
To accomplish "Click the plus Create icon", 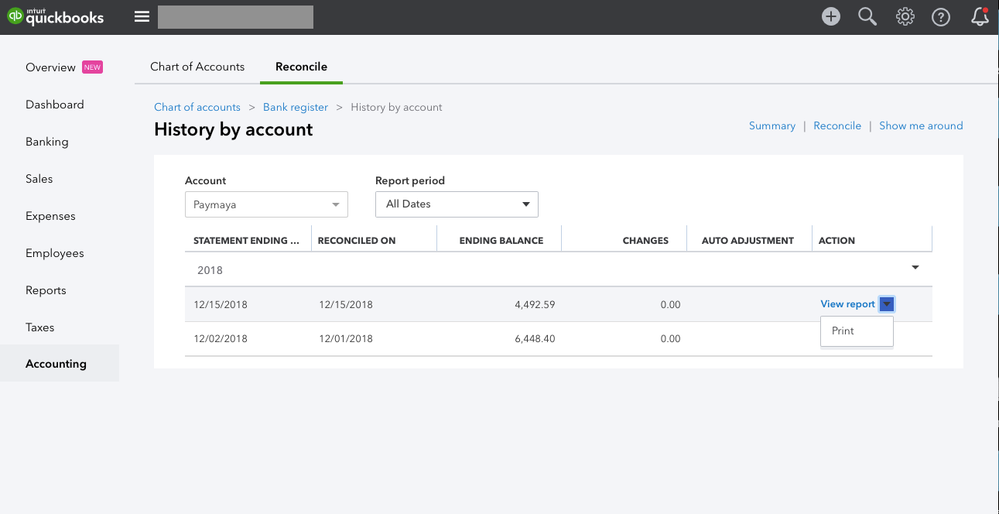I will (831, 17).
